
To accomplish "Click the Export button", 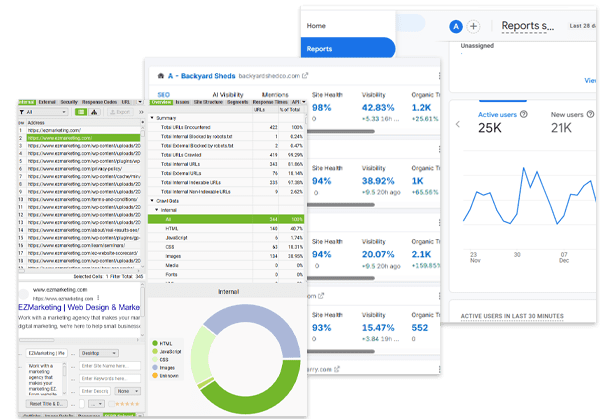I will tap(120, 112).
